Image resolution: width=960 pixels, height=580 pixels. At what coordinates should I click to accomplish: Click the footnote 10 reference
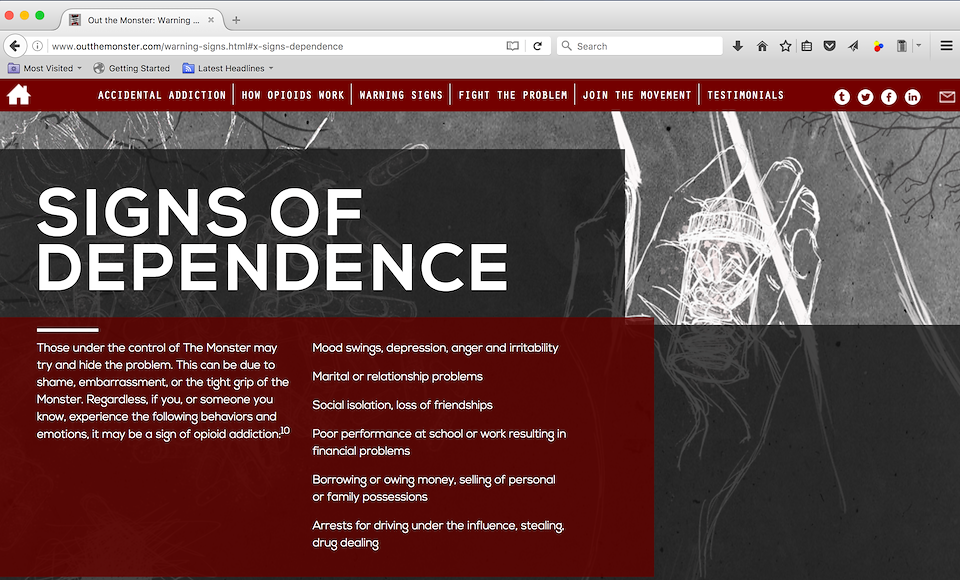(x=285, y=431)
